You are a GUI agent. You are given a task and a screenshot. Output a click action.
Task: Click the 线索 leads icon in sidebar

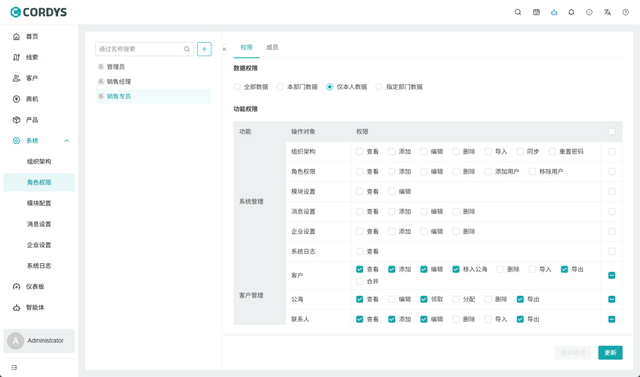(16, 57)
